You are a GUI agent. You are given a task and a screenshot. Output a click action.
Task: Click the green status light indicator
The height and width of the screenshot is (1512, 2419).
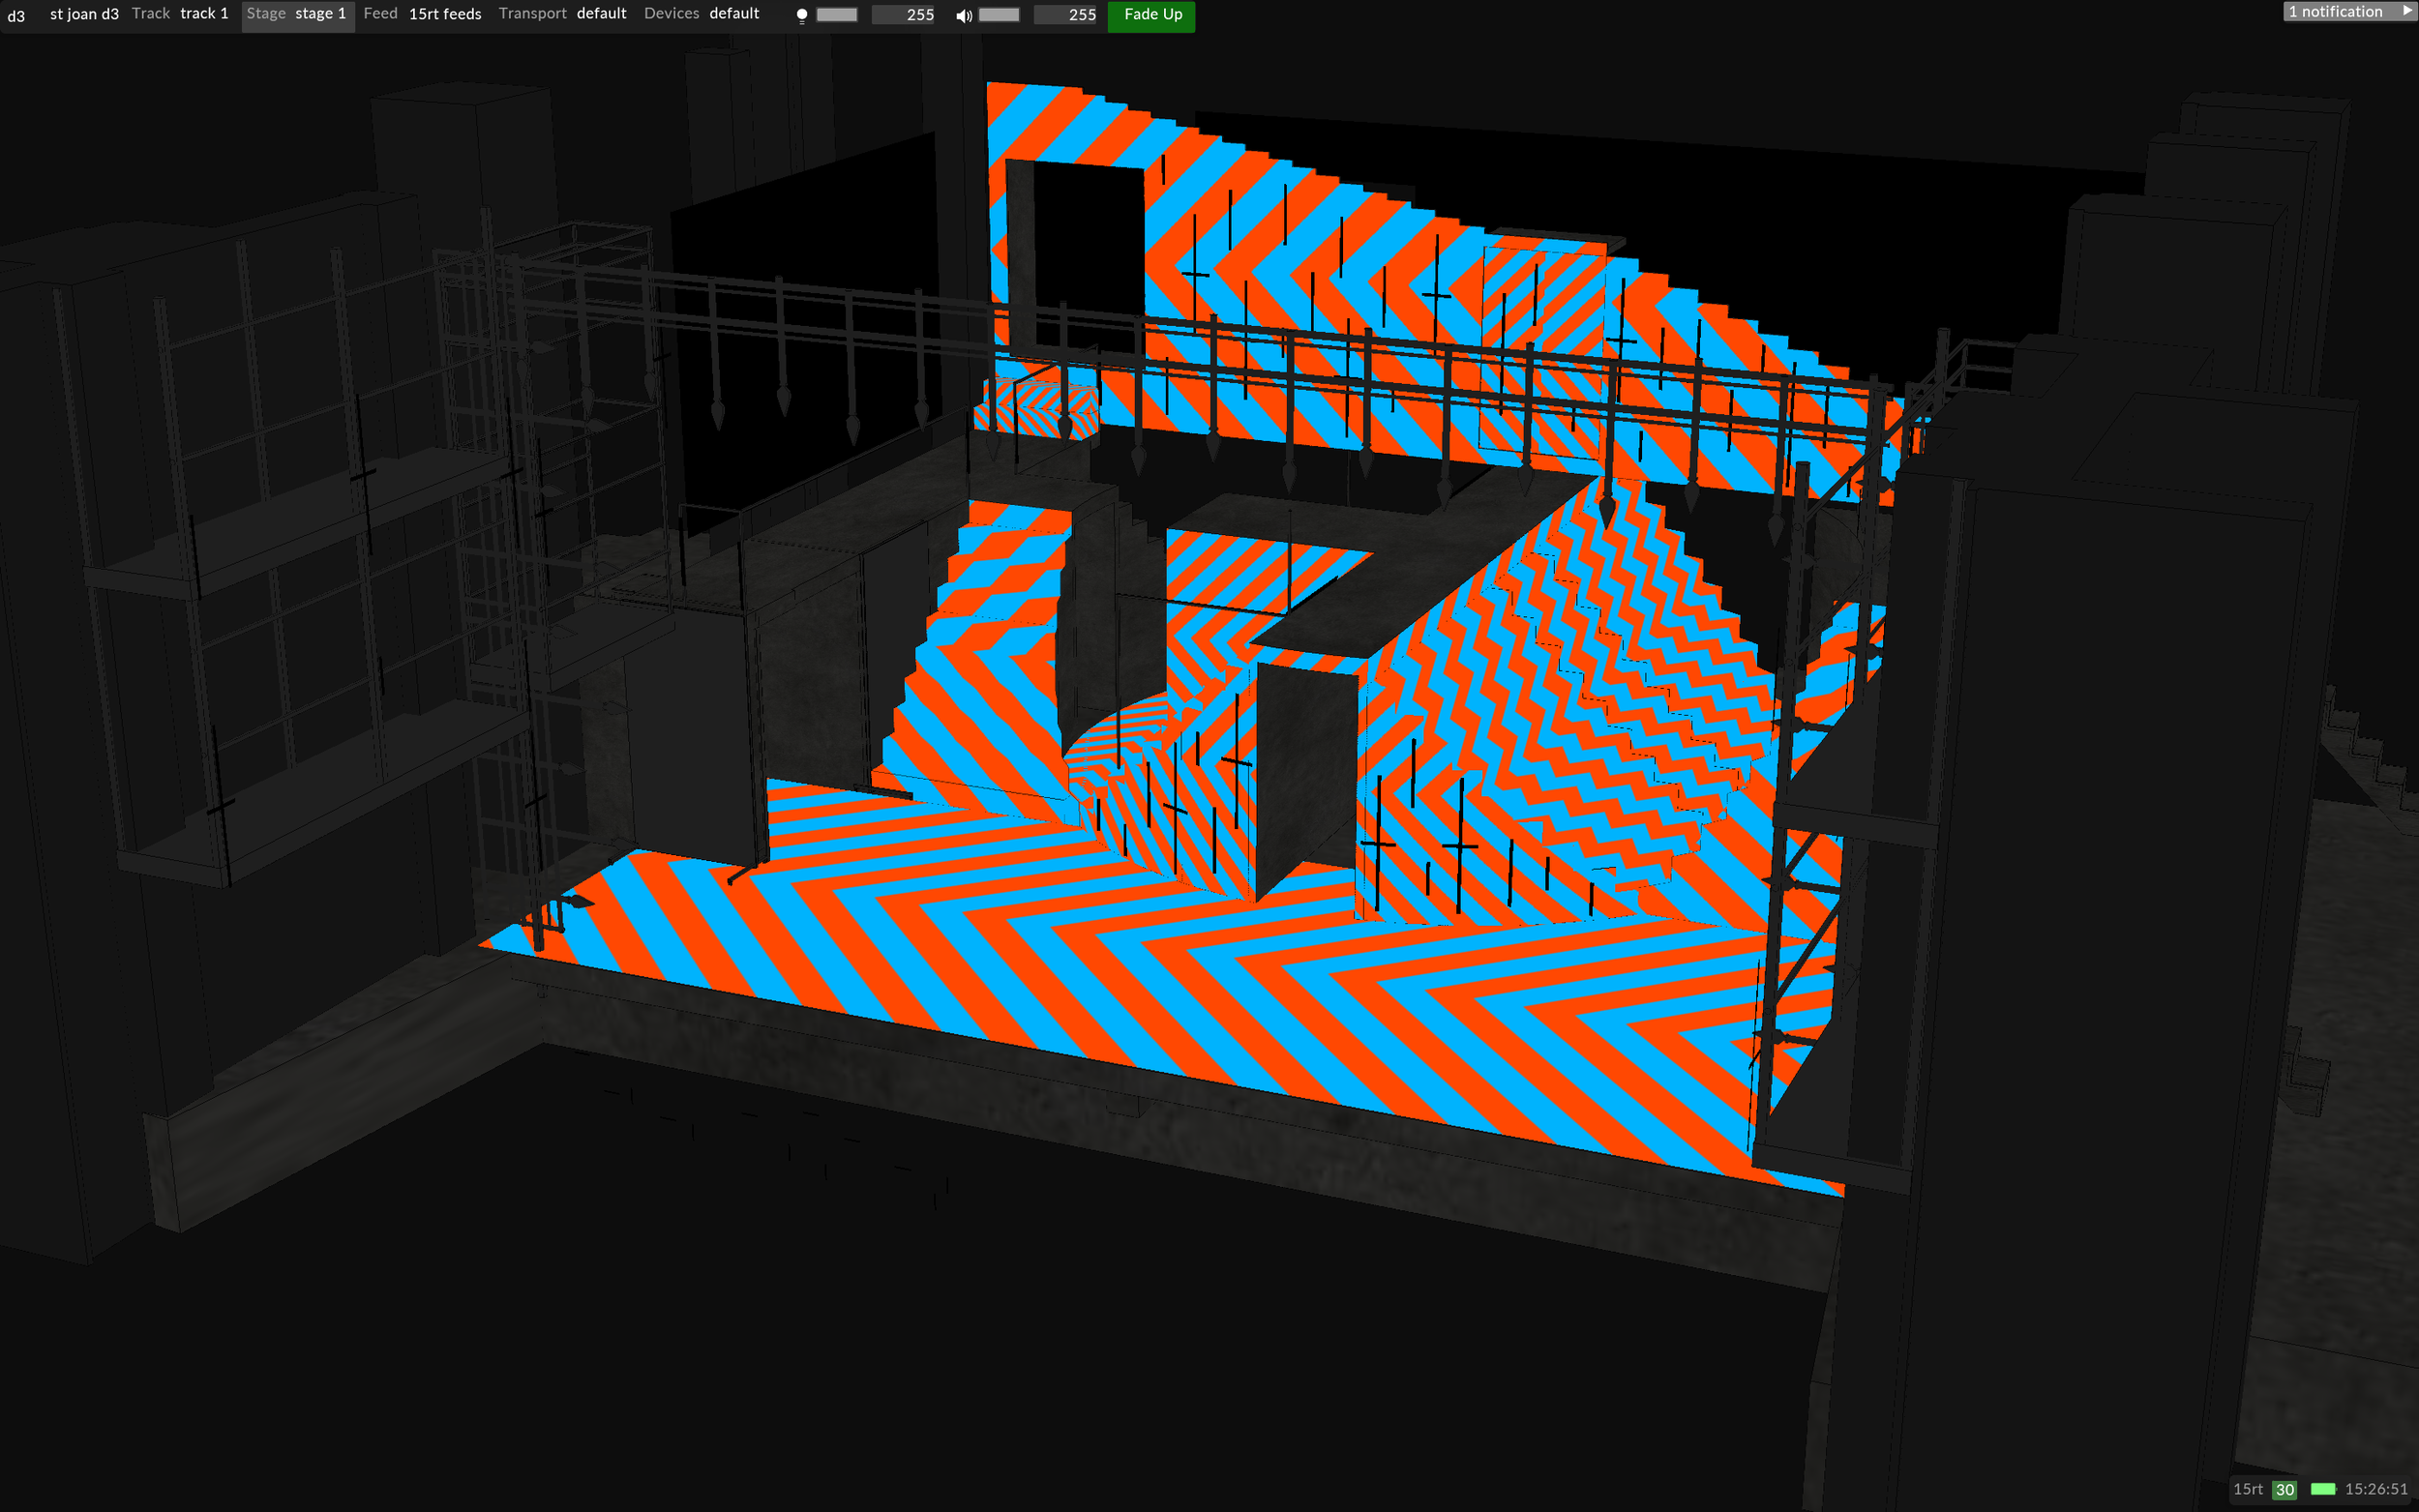[x=2323, y=1490]
